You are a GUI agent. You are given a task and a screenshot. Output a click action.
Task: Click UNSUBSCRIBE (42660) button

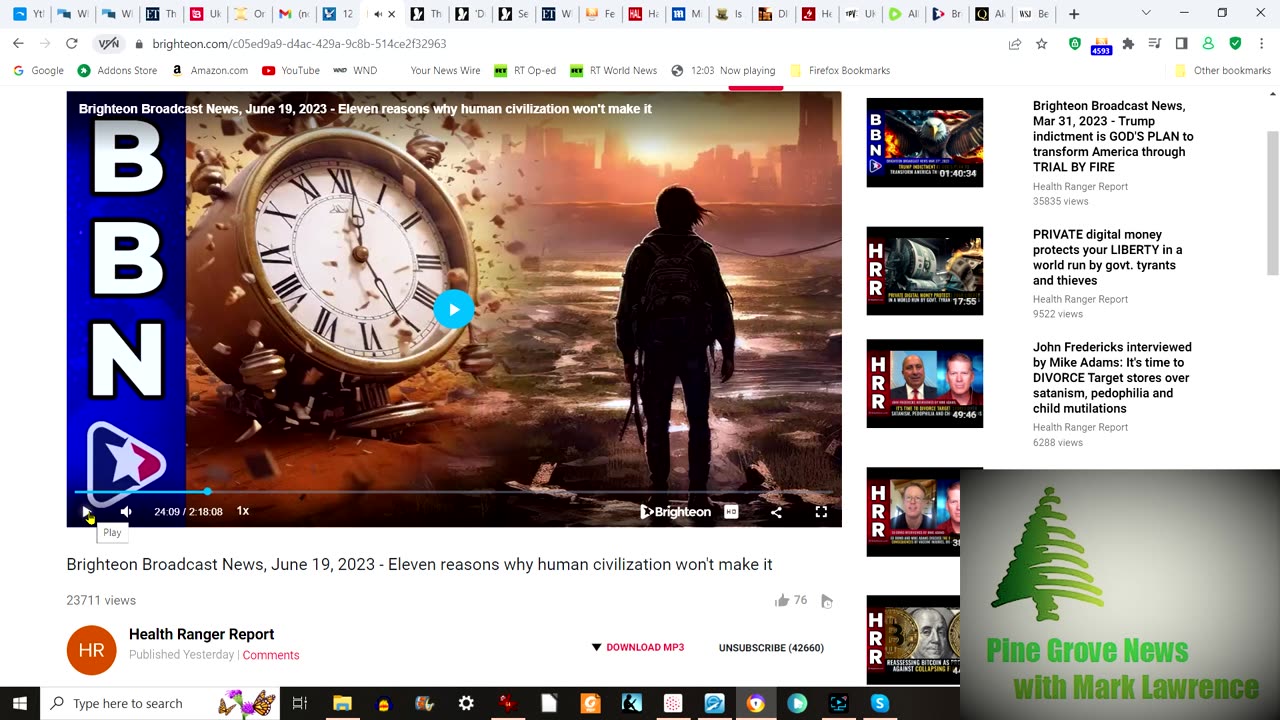(771, 648)
